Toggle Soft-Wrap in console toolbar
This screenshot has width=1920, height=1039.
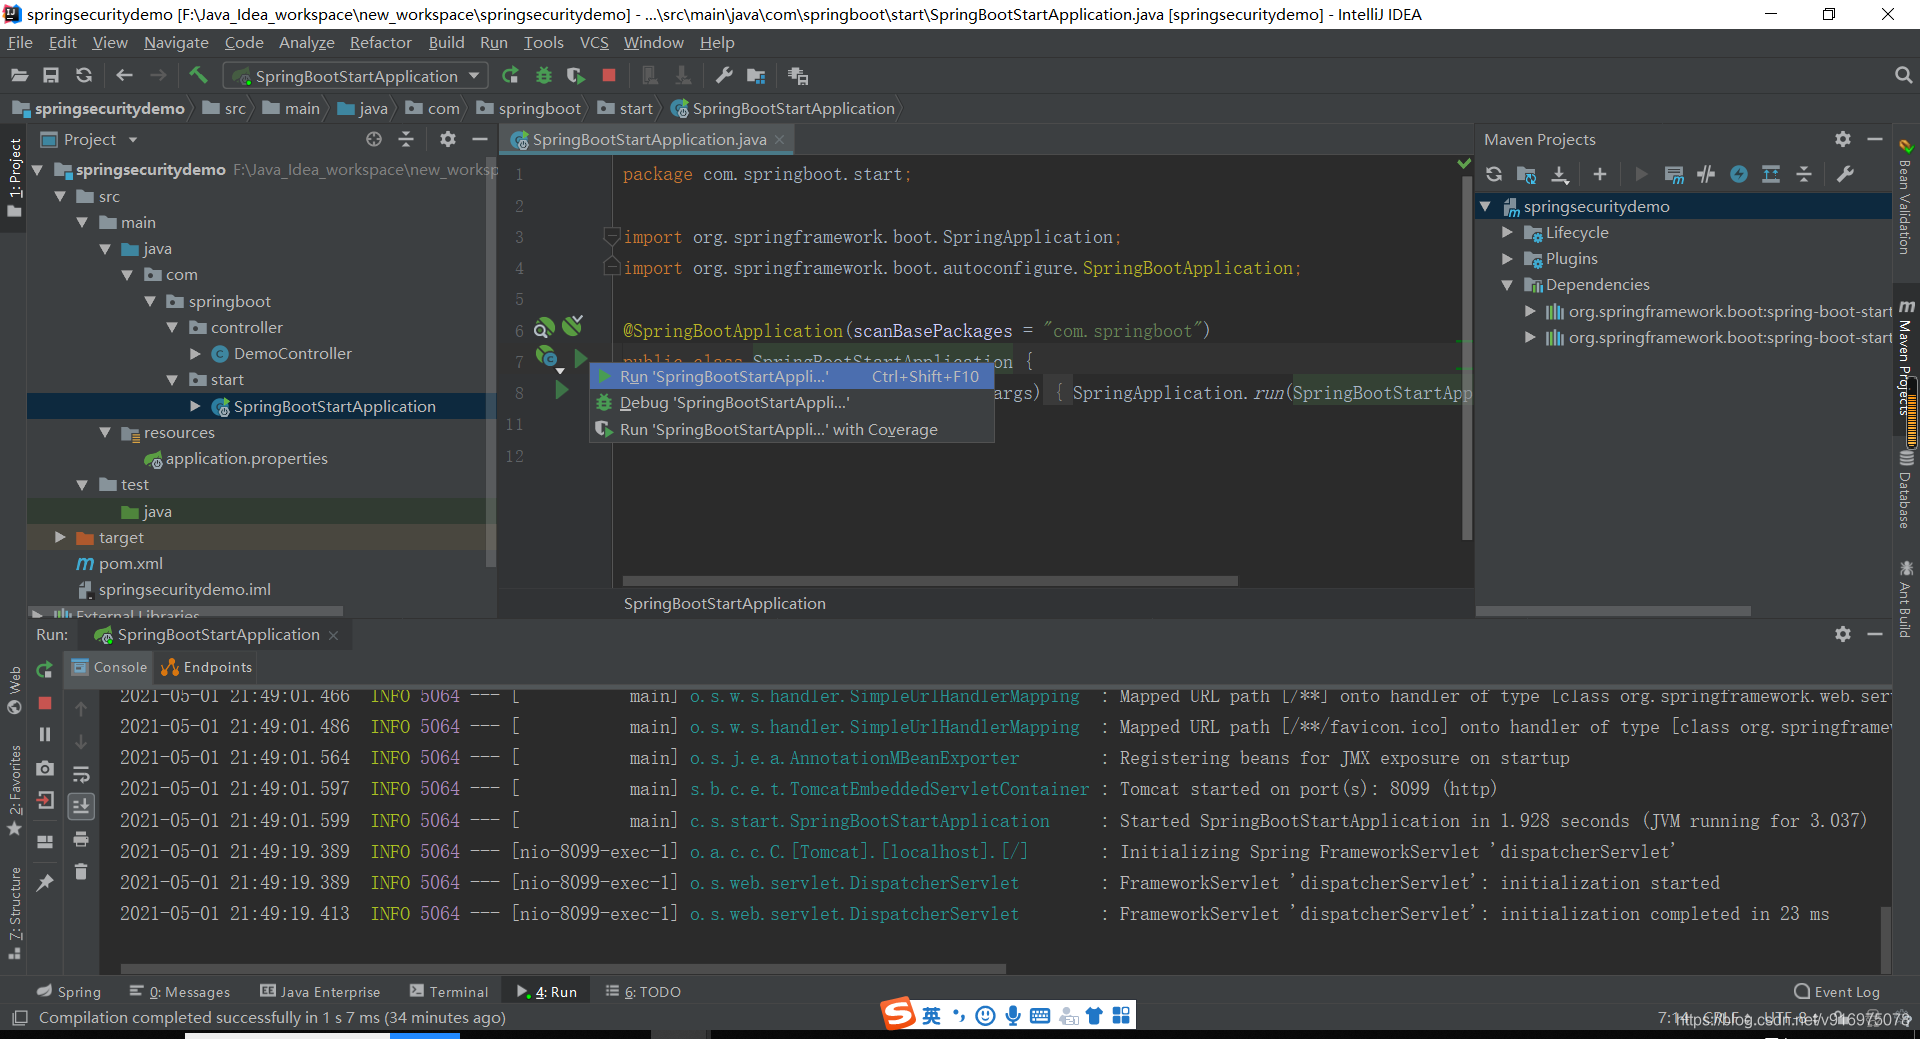pos(81,774)
